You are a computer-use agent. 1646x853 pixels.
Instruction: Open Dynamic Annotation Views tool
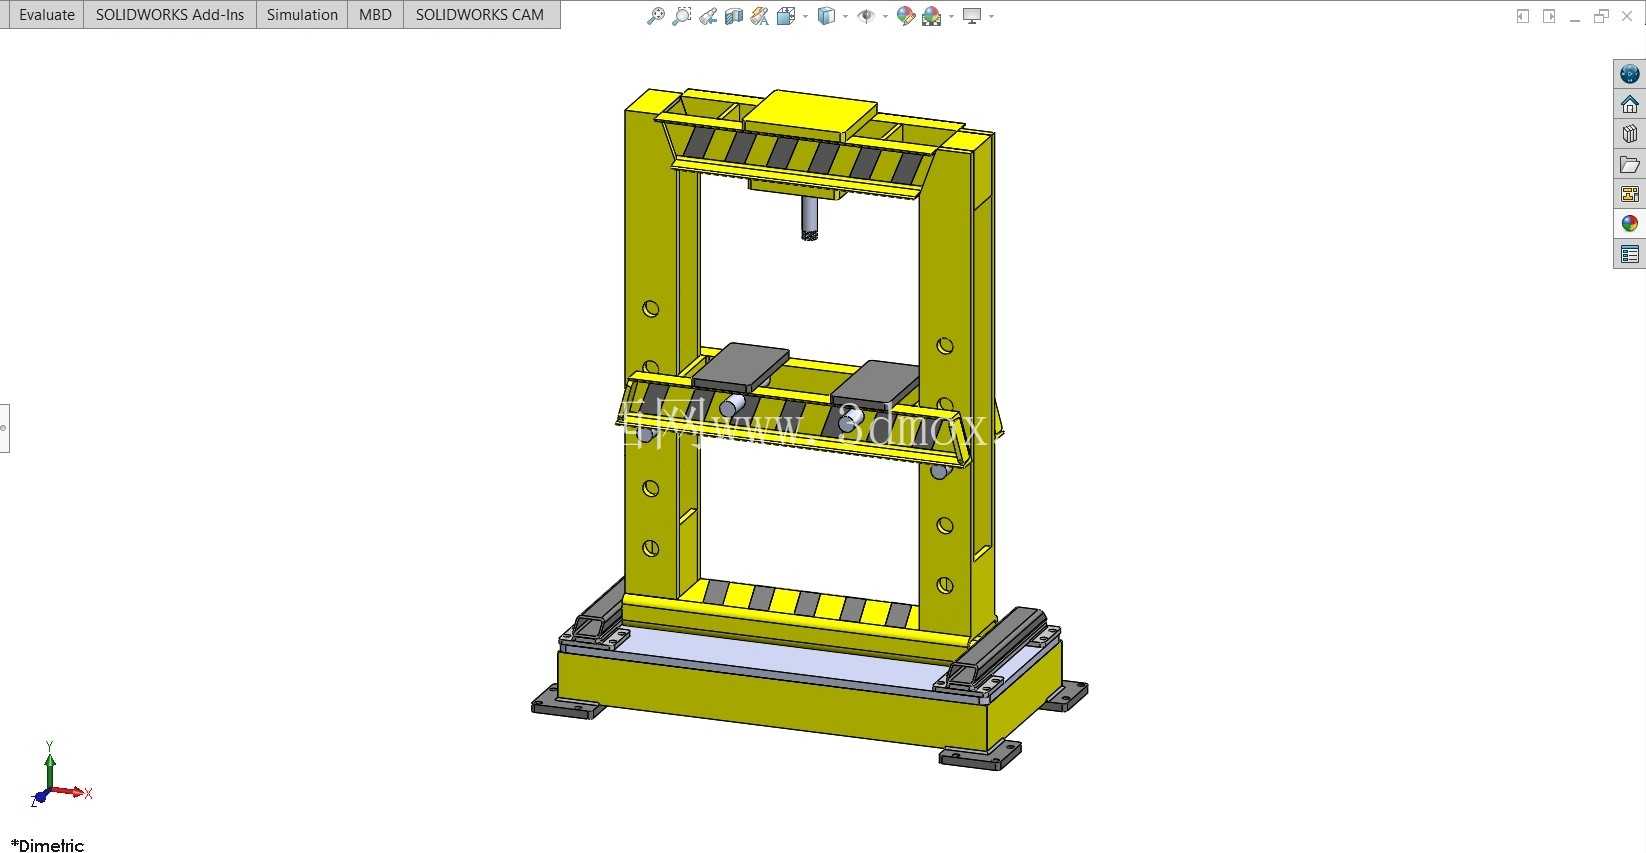coord(760,16)
